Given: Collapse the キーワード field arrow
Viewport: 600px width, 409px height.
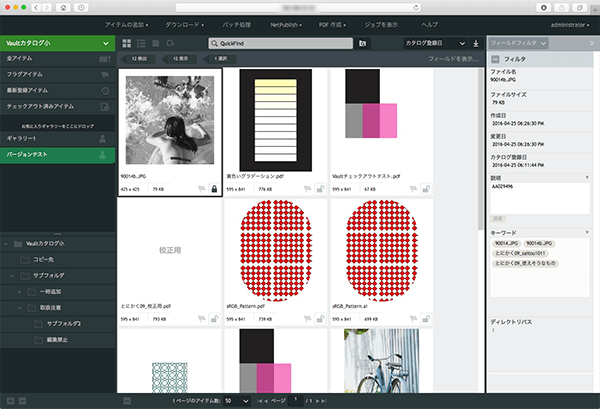Looking at the screenshot, I should point(587,232).
